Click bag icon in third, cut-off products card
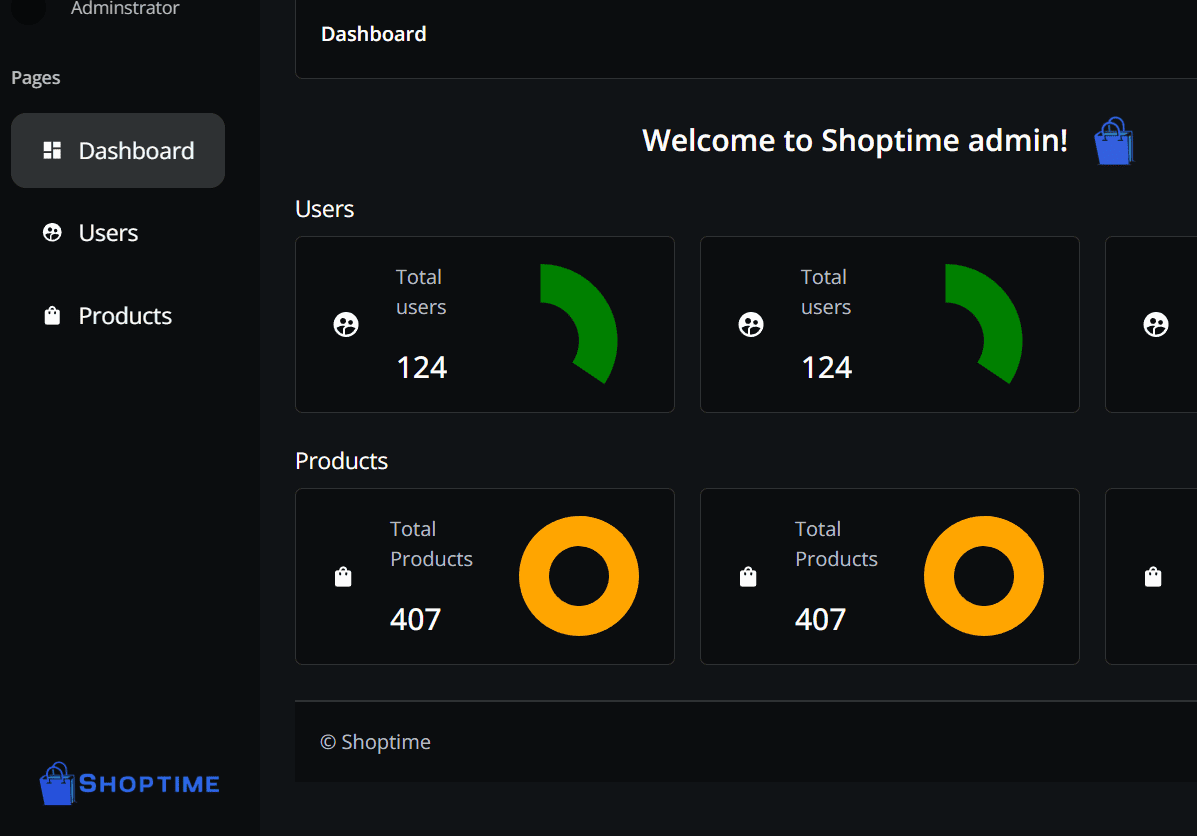Image resolution: width=1197 pixels, height=836 pixels. (1153, 577)
